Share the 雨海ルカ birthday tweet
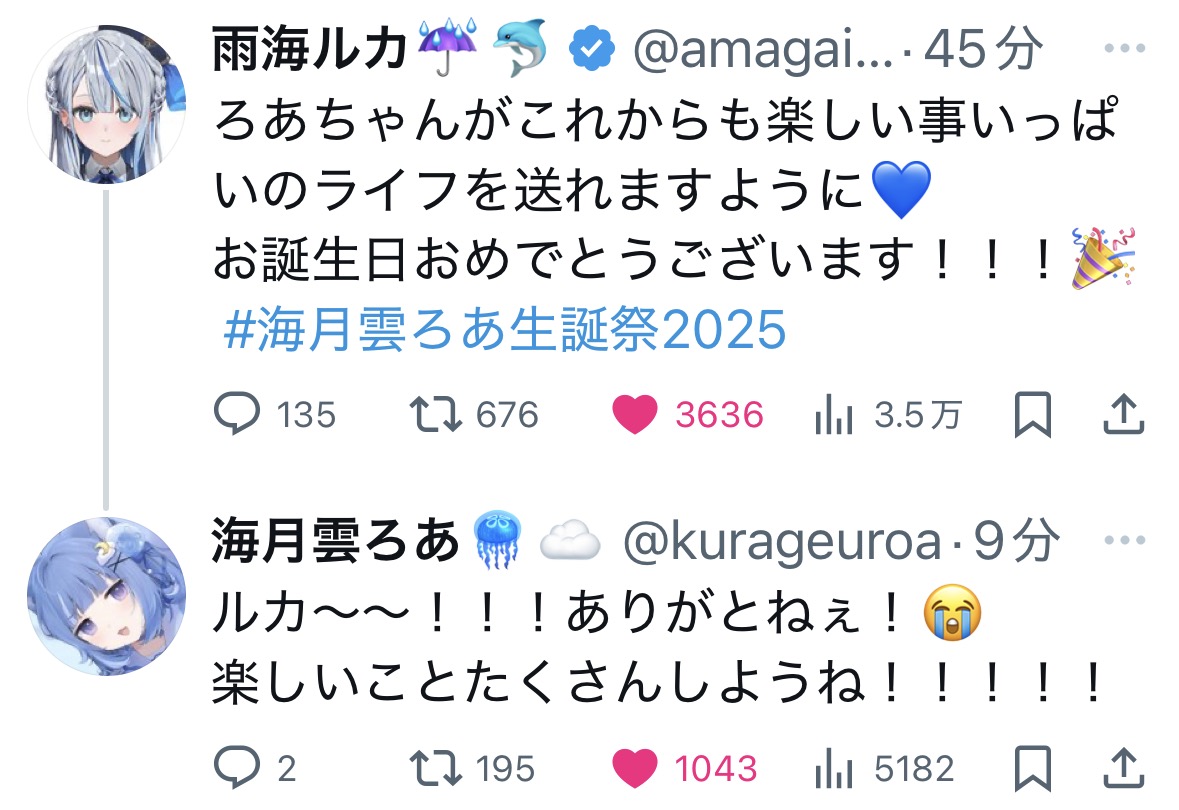Image resolution: width=1179 pixels, height=810 pixels. click(x=1123, y=414)
